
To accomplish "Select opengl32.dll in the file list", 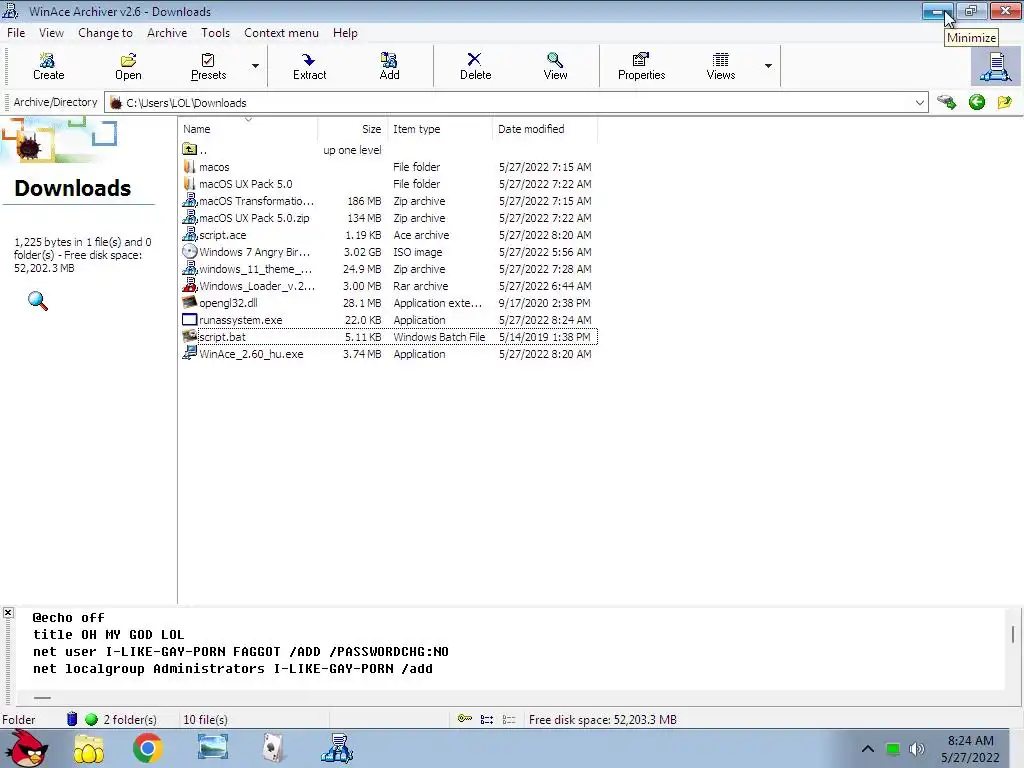I will pos(389,303).
